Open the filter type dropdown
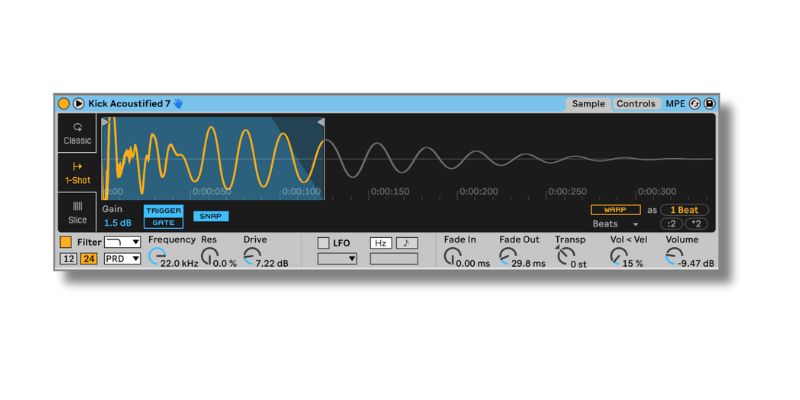This screenshot has width=800, height=400. (122, 242)
